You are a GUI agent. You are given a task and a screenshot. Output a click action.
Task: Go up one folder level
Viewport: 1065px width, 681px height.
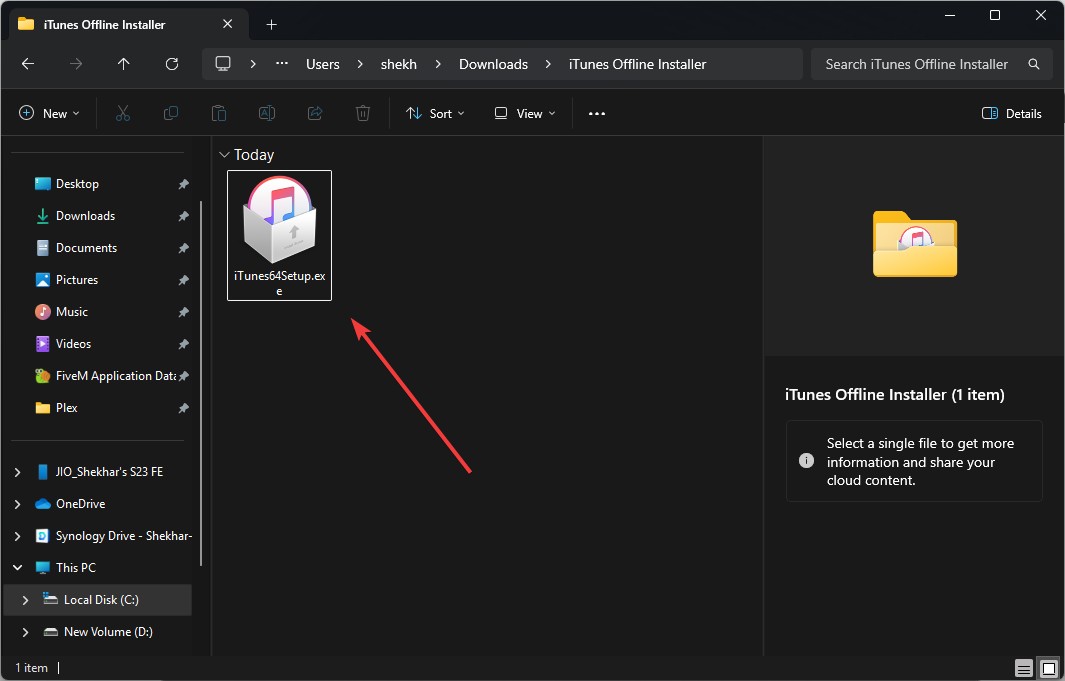124,64
